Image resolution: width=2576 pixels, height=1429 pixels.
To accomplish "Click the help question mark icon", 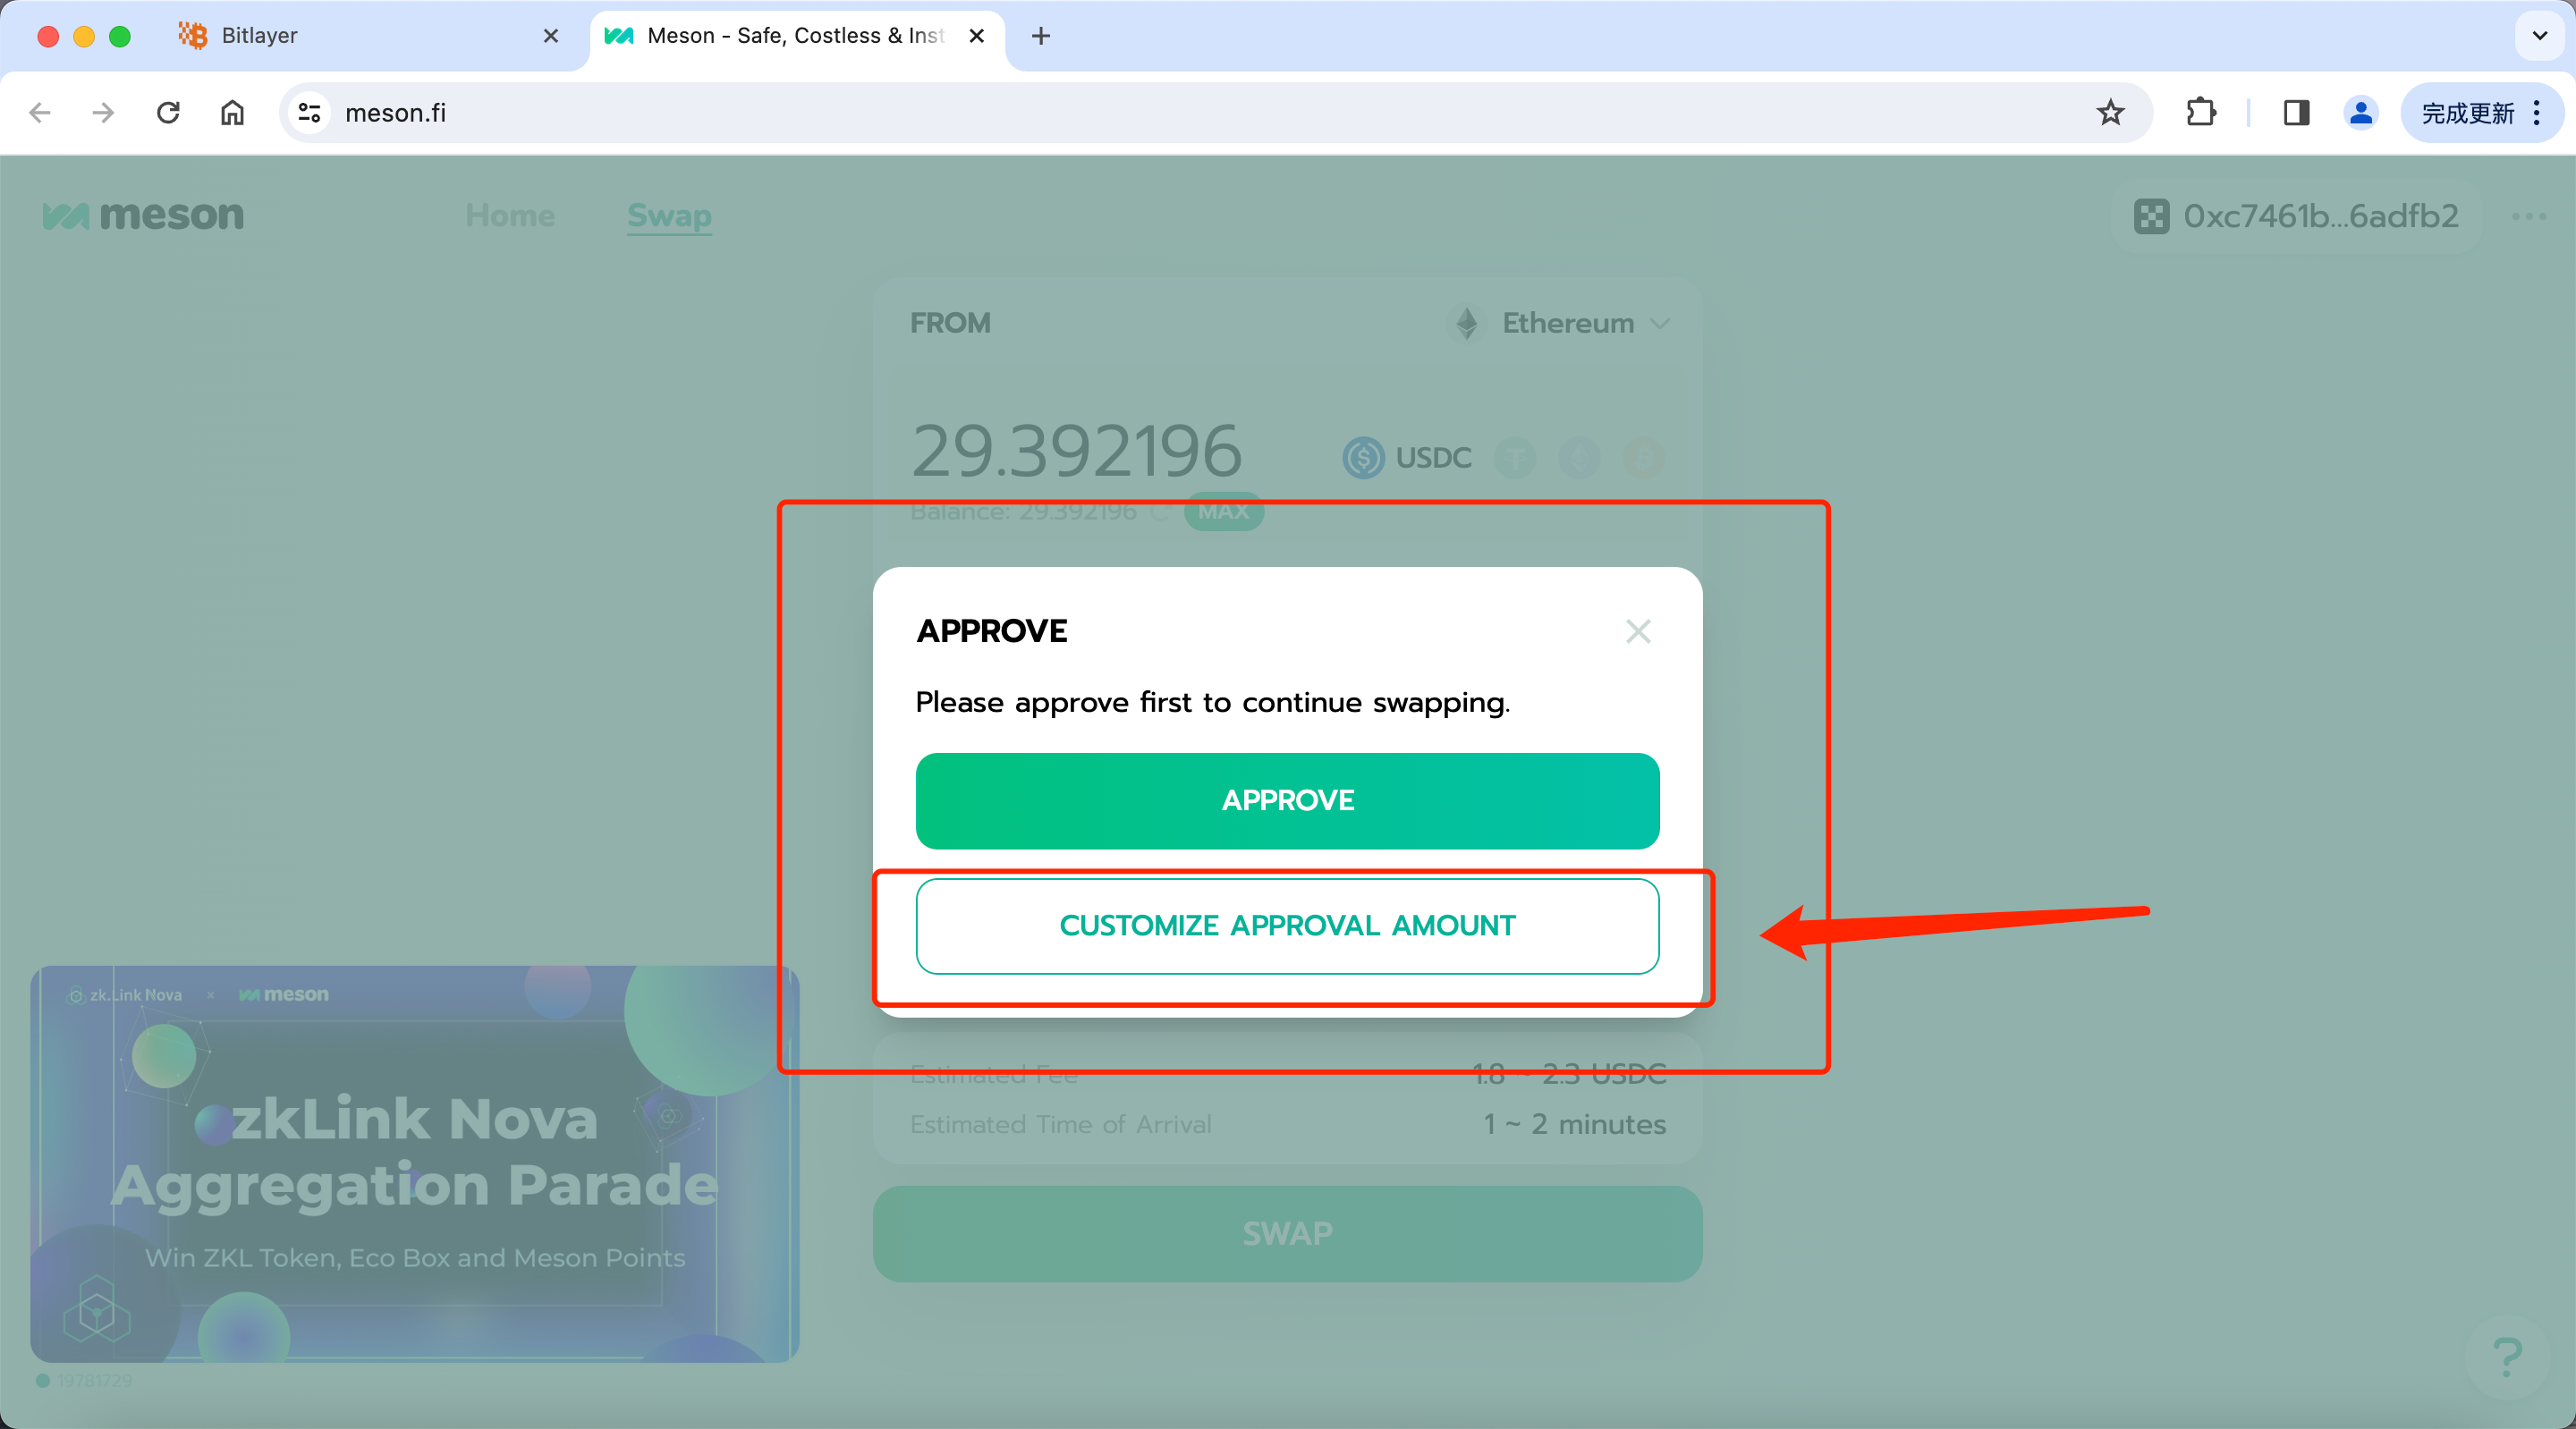I will pos(2506,1357).
